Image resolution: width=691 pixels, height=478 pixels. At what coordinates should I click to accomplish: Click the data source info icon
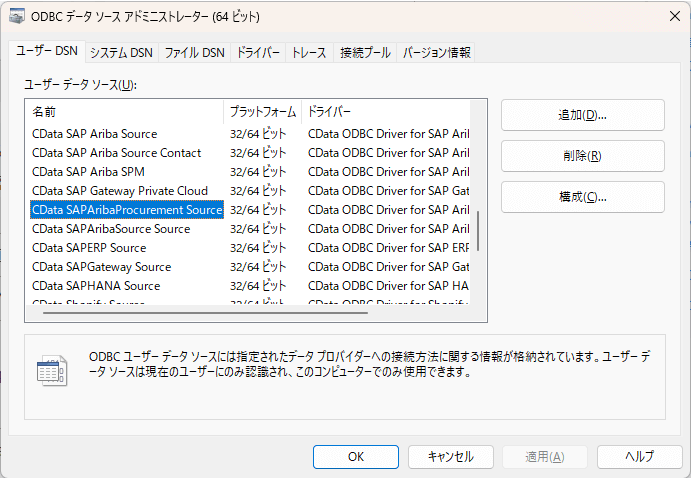pyautogui.click(x=52, y=371)
